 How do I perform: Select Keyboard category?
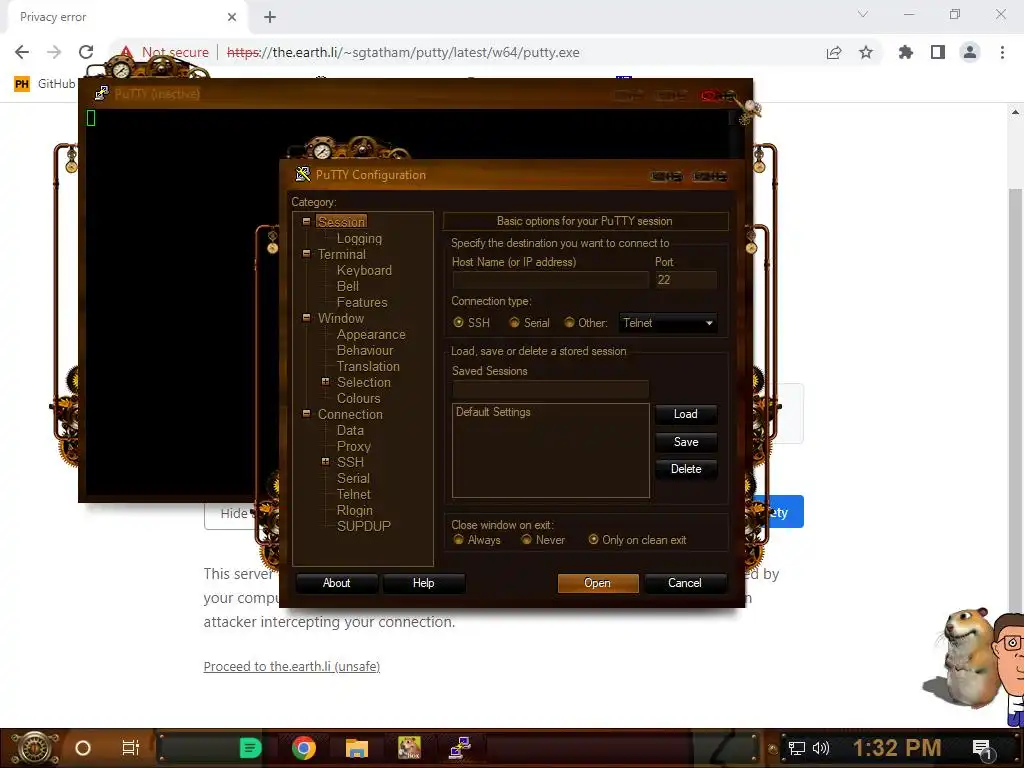point(364,270)
